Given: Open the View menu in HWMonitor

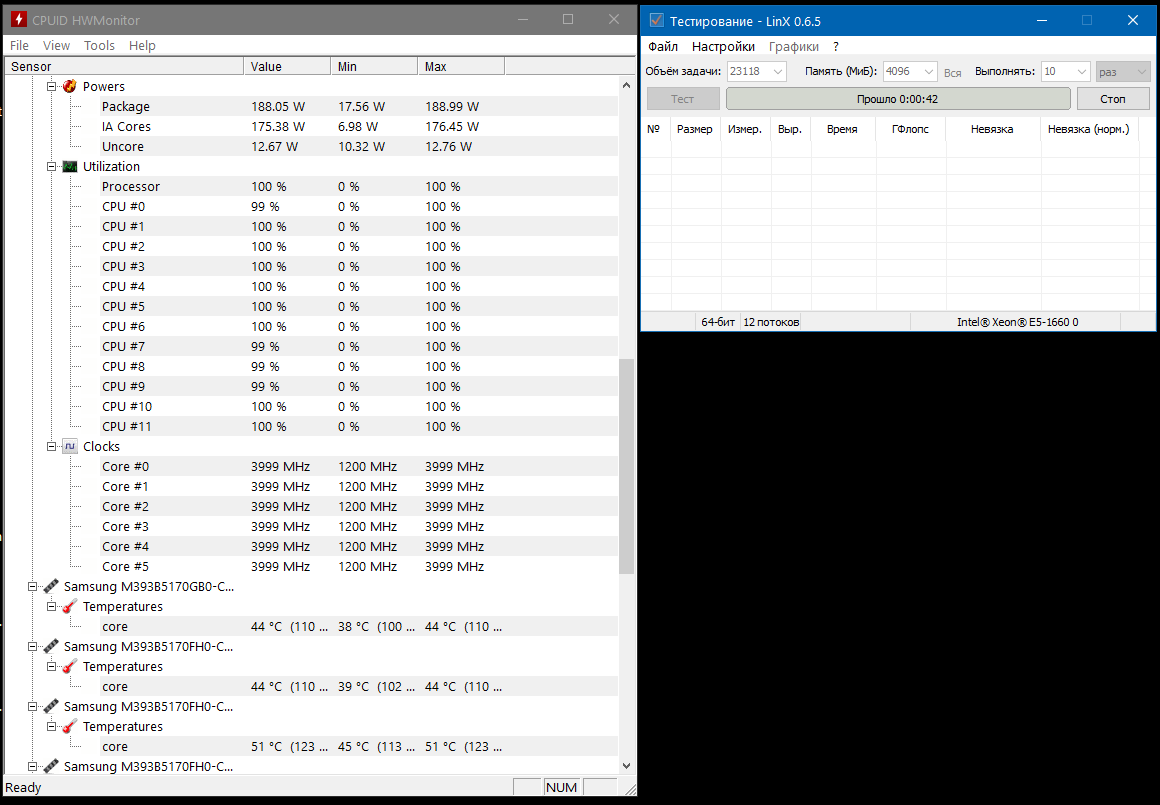Looking at the screenshot, I should [56, 45].
